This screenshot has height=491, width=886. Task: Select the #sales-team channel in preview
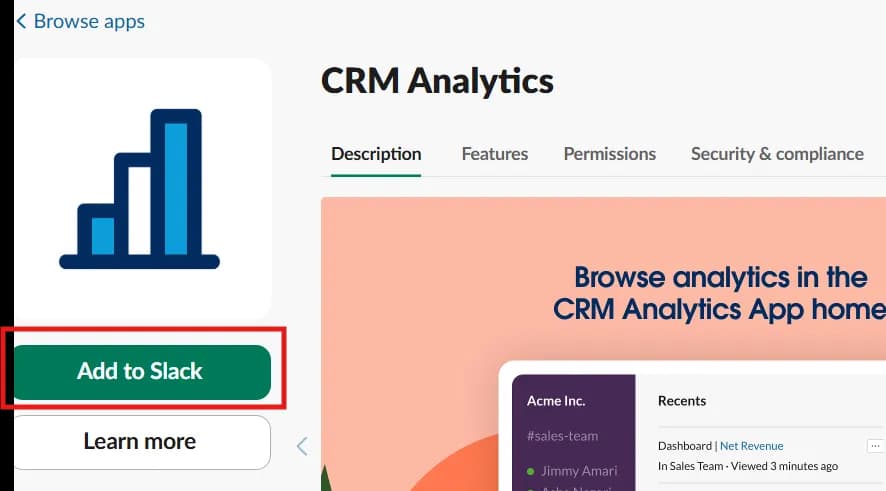[562, 436]
